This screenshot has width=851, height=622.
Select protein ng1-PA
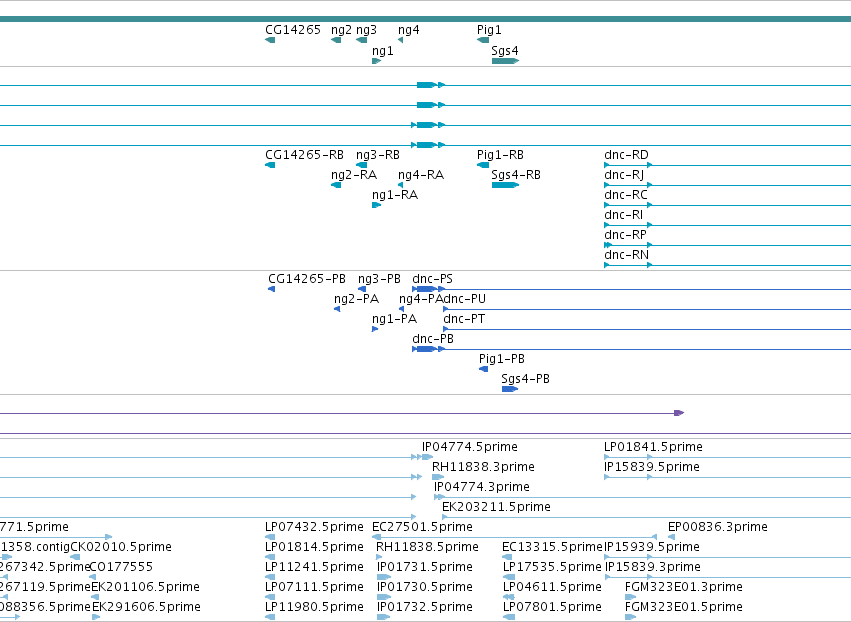(x=395, y=319)
